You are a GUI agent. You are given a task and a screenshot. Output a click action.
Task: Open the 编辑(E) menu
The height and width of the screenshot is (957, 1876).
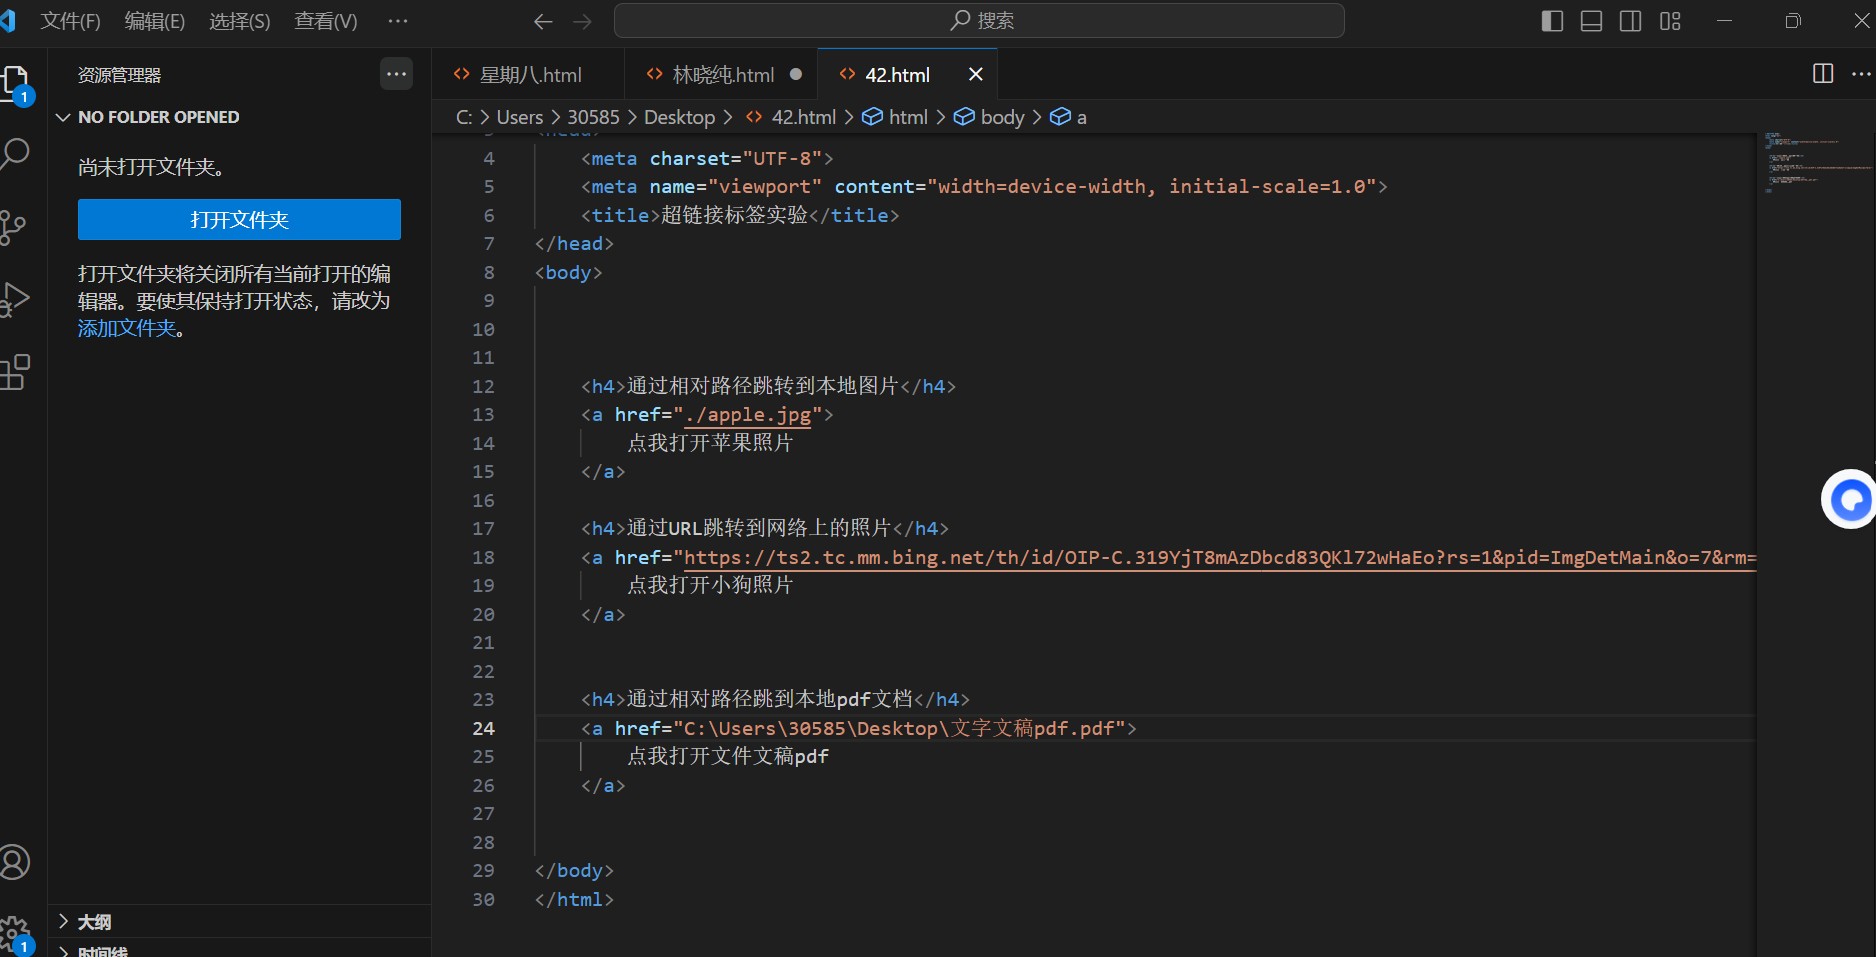tap(155, 21)
